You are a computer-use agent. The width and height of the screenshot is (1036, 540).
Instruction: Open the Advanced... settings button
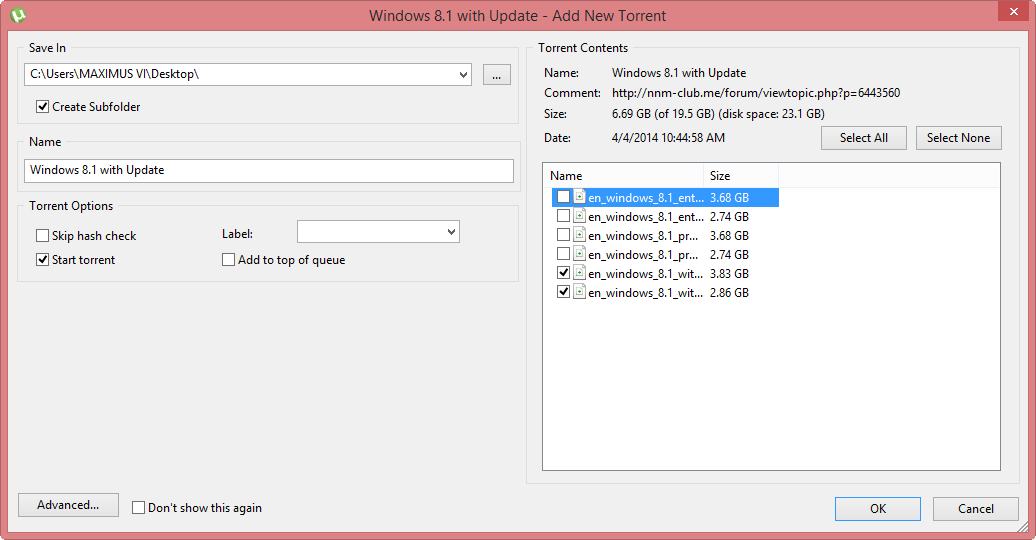point(68,505)
